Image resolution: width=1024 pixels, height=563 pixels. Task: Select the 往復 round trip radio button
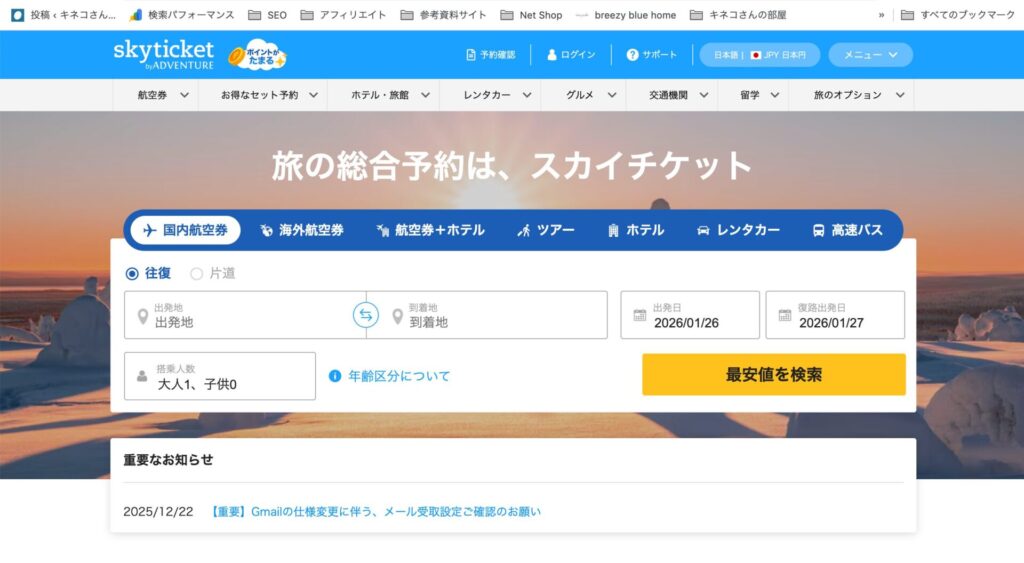pyautogui.click(x=132, y=273)
